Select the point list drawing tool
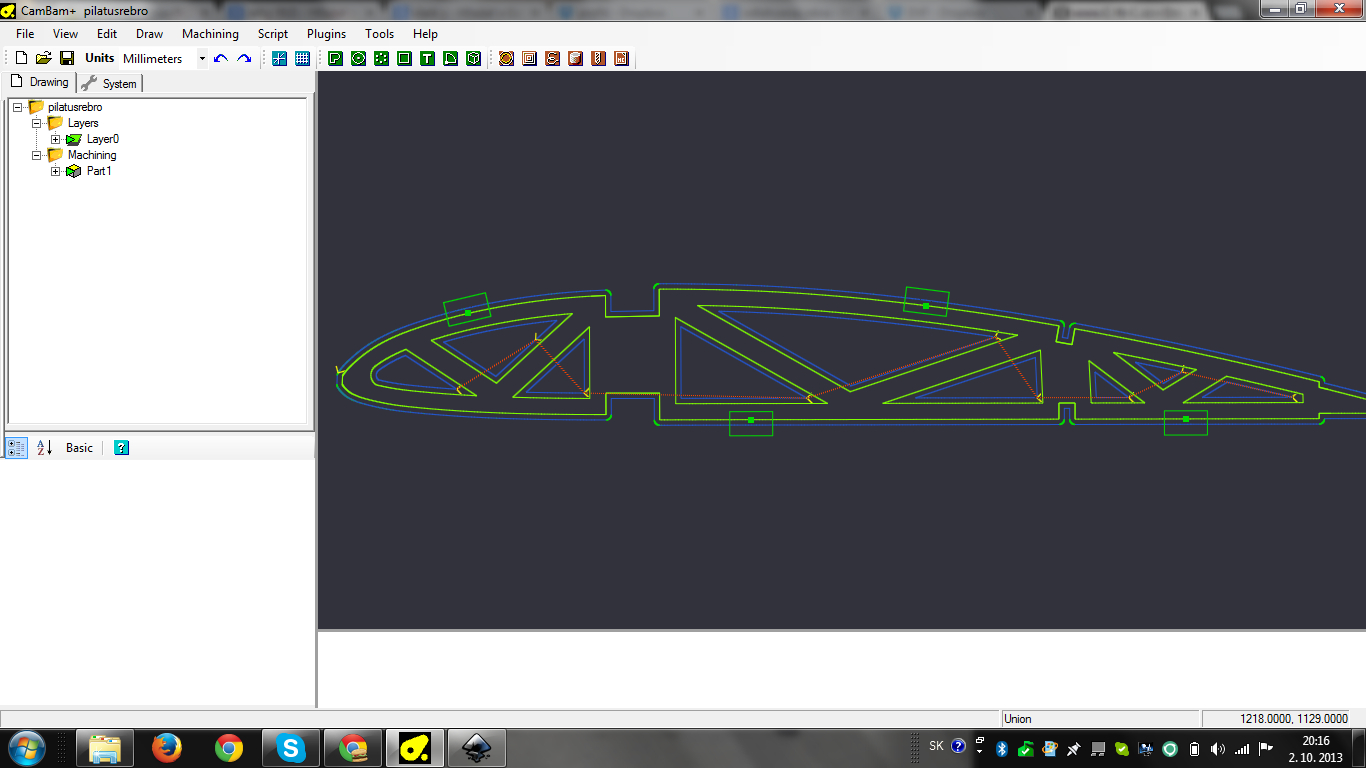 coord(381,58)
